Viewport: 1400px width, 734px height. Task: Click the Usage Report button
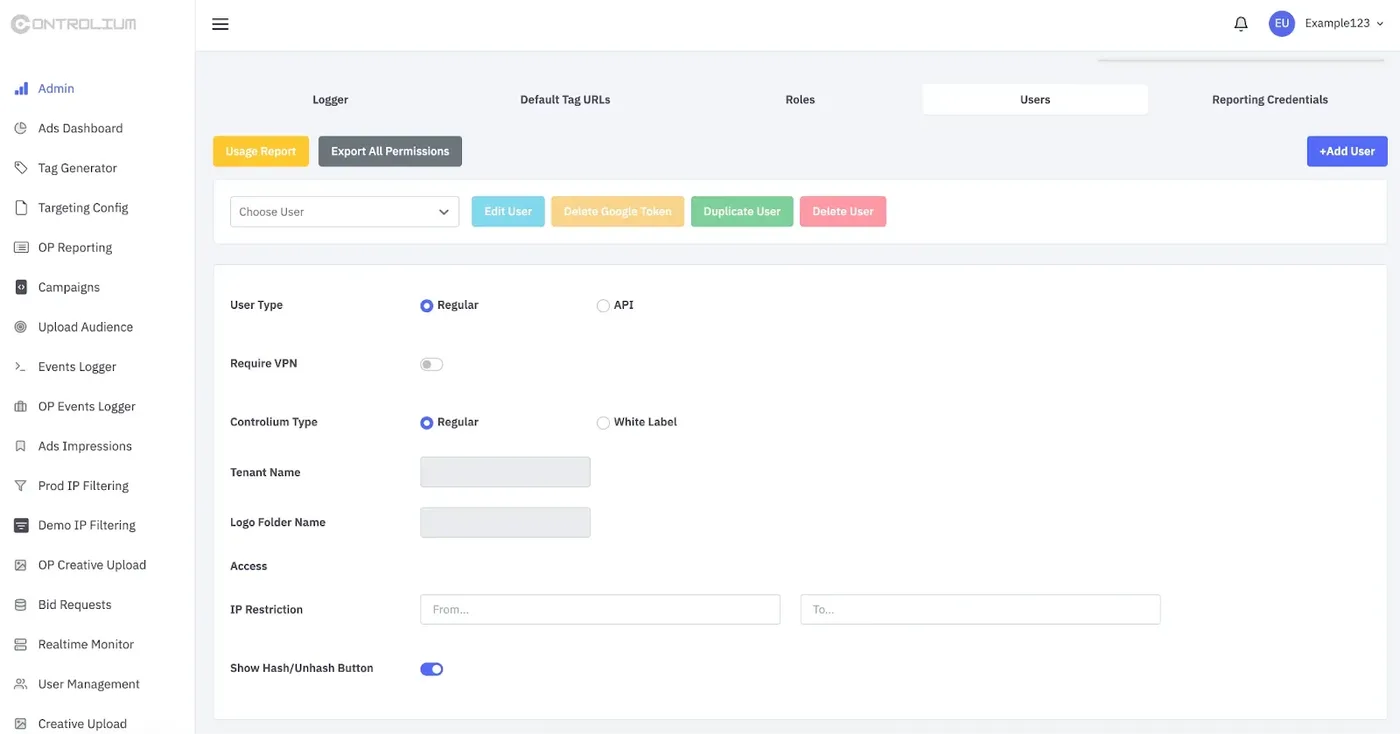click(x=261, y=151)
